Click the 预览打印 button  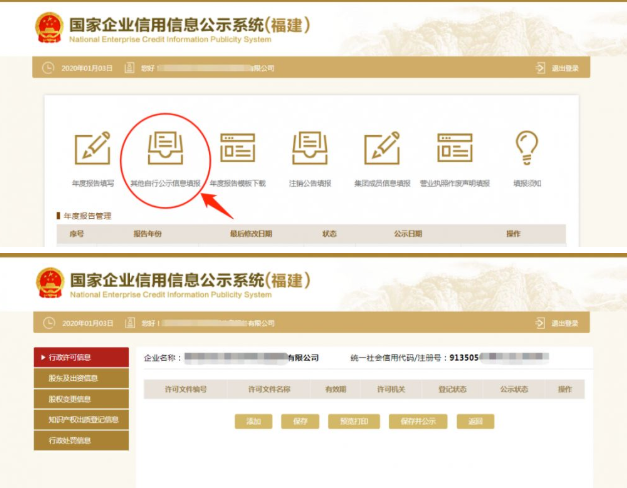(x=354, y=421)
